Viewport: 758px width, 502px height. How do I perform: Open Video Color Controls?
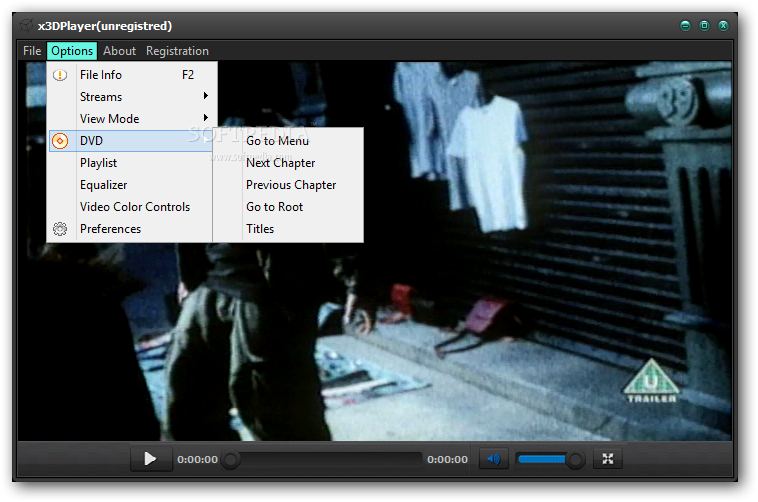(x=131, y=207)
